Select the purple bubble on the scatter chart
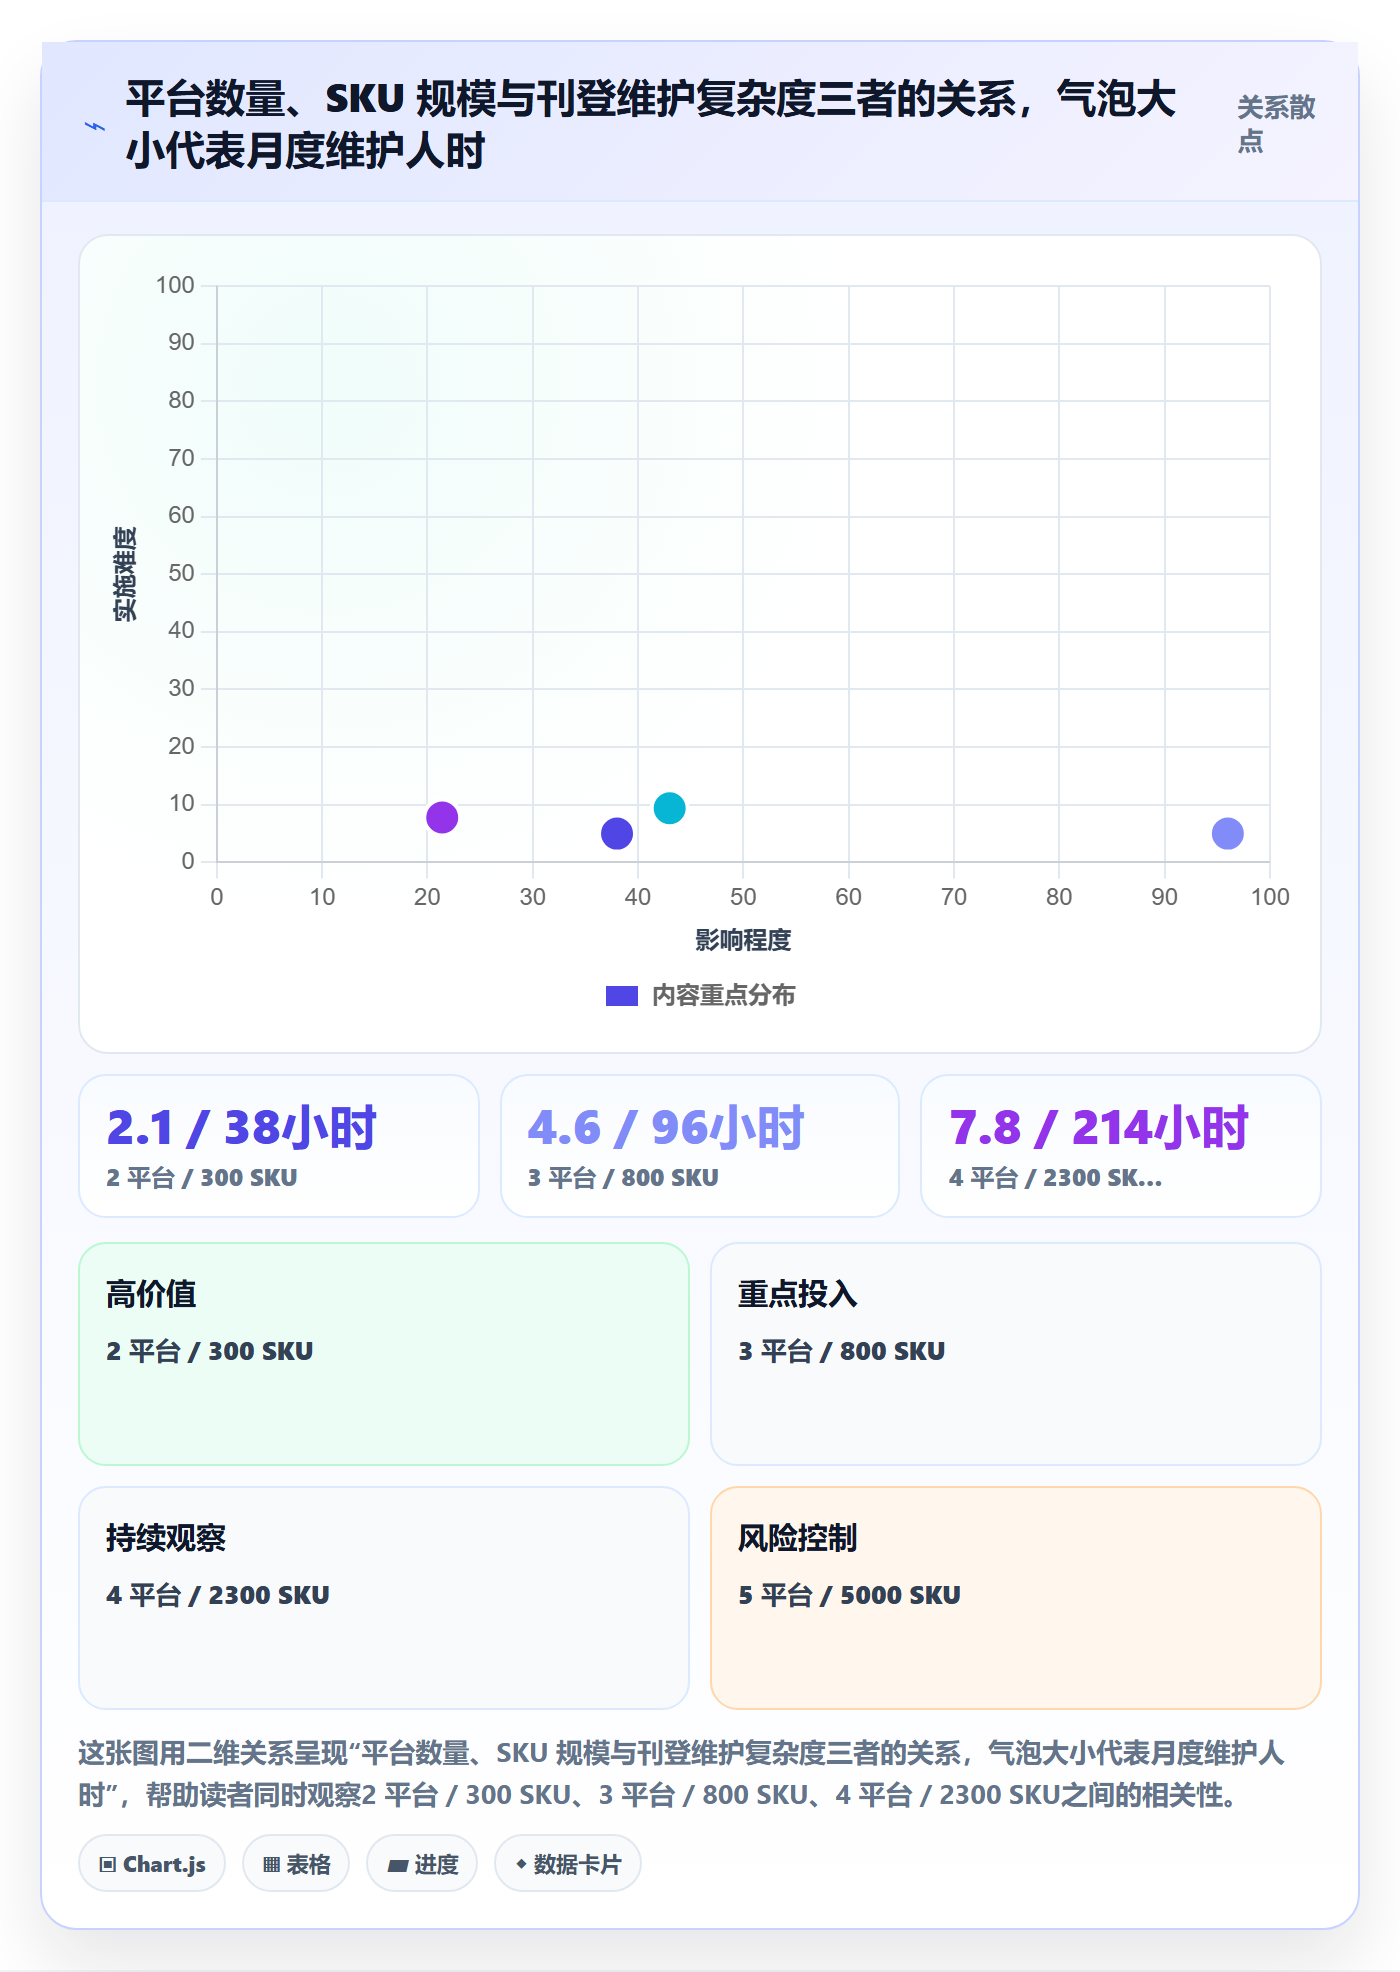This screenshot has height=1972, width=1400. 442,817
